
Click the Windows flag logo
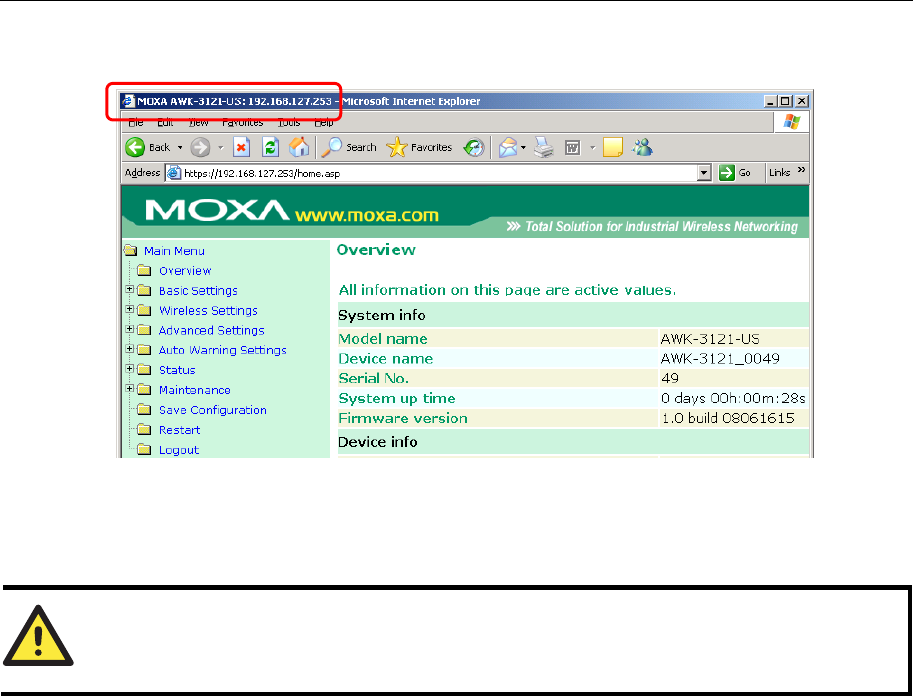792,122
